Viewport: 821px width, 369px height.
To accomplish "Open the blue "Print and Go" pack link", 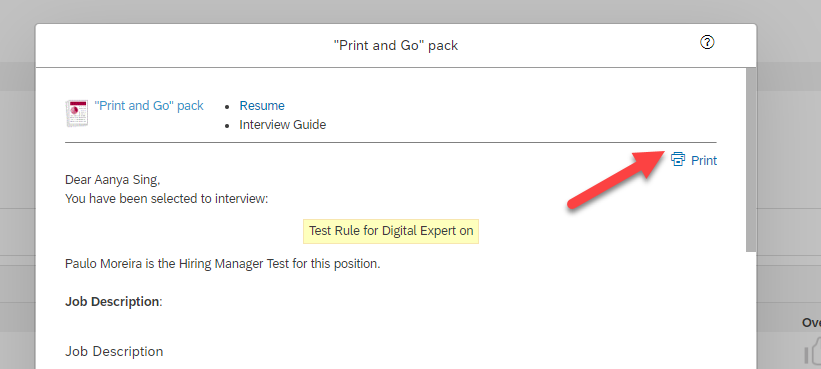I will (x=149, y=106).
